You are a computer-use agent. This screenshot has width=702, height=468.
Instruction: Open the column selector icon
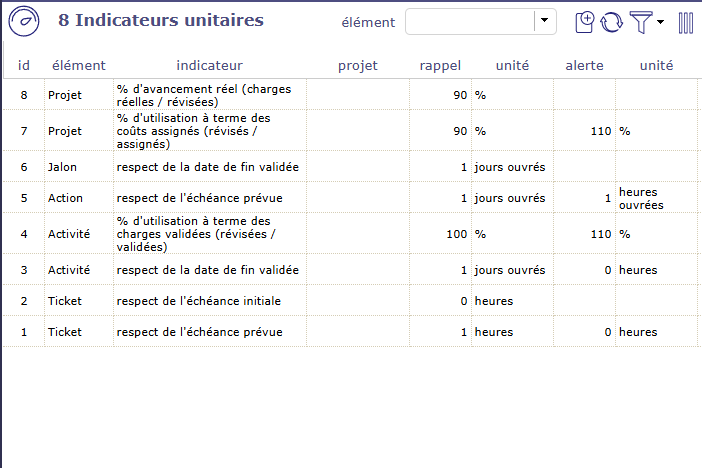click(x=685, y=22)
